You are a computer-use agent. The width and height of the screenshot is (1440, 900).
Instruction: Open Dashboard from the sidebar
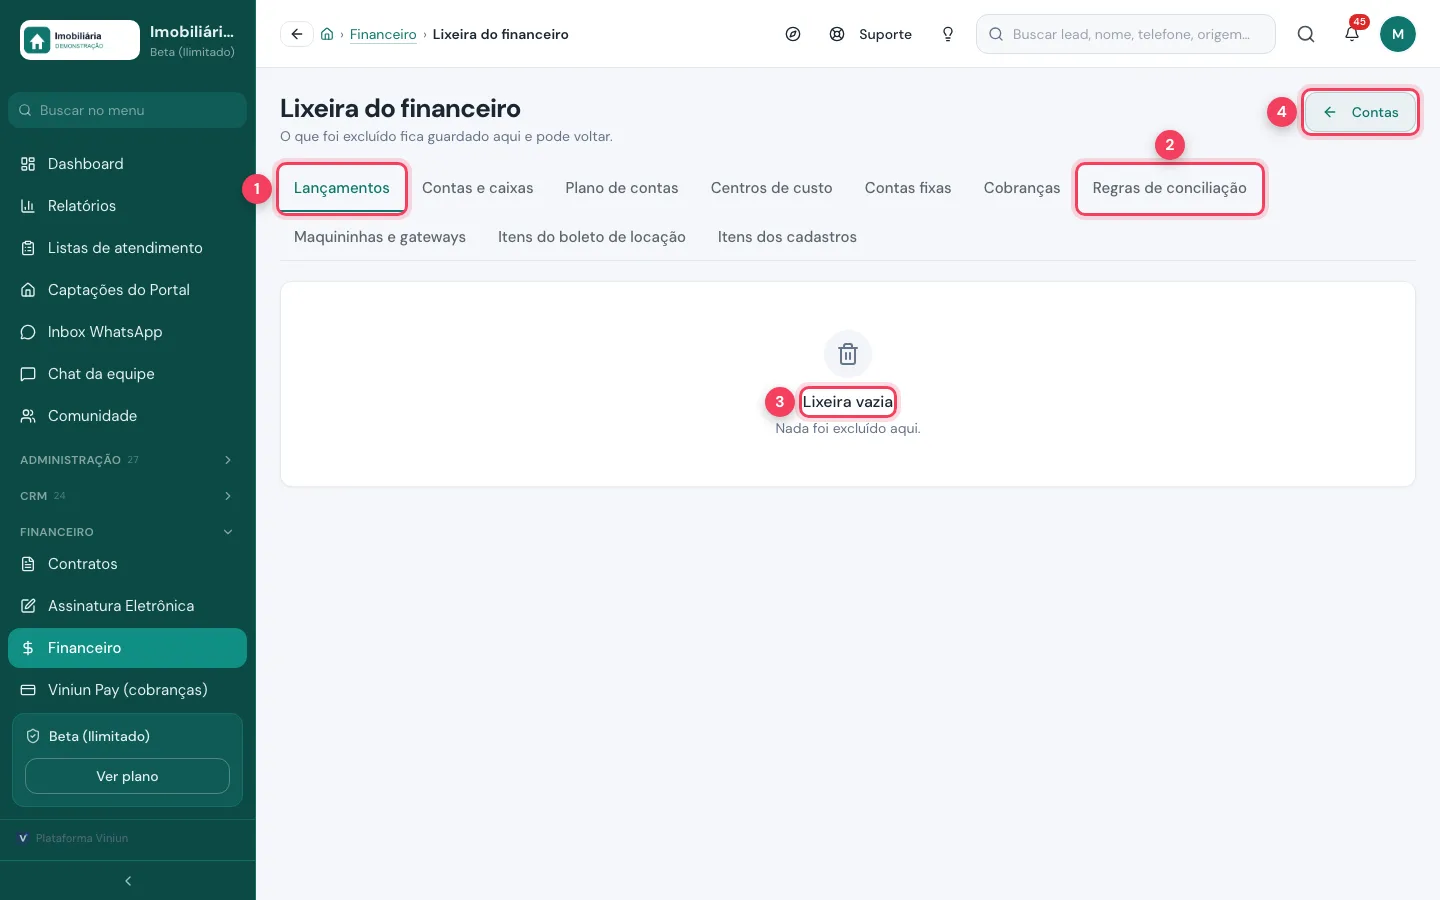[x=127, y=164]
